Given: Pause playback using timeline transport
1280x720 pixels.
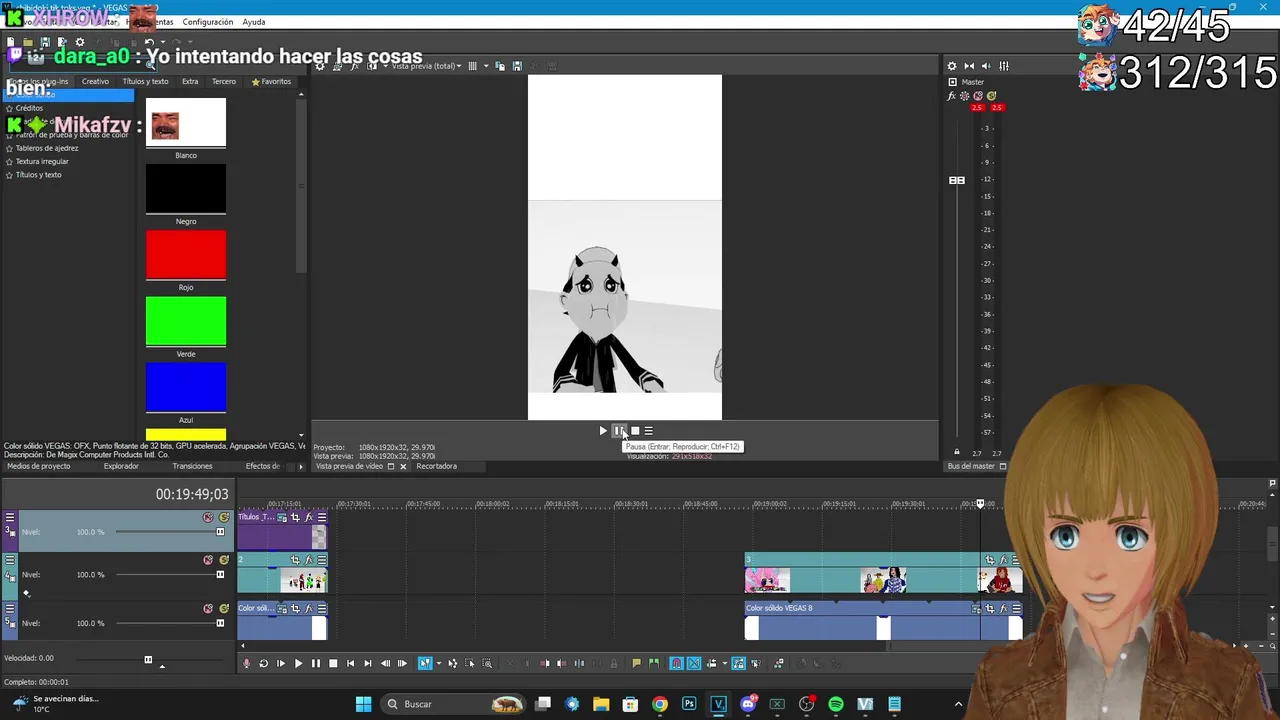Looking at the screenshot, I should (x=315, y=663).
